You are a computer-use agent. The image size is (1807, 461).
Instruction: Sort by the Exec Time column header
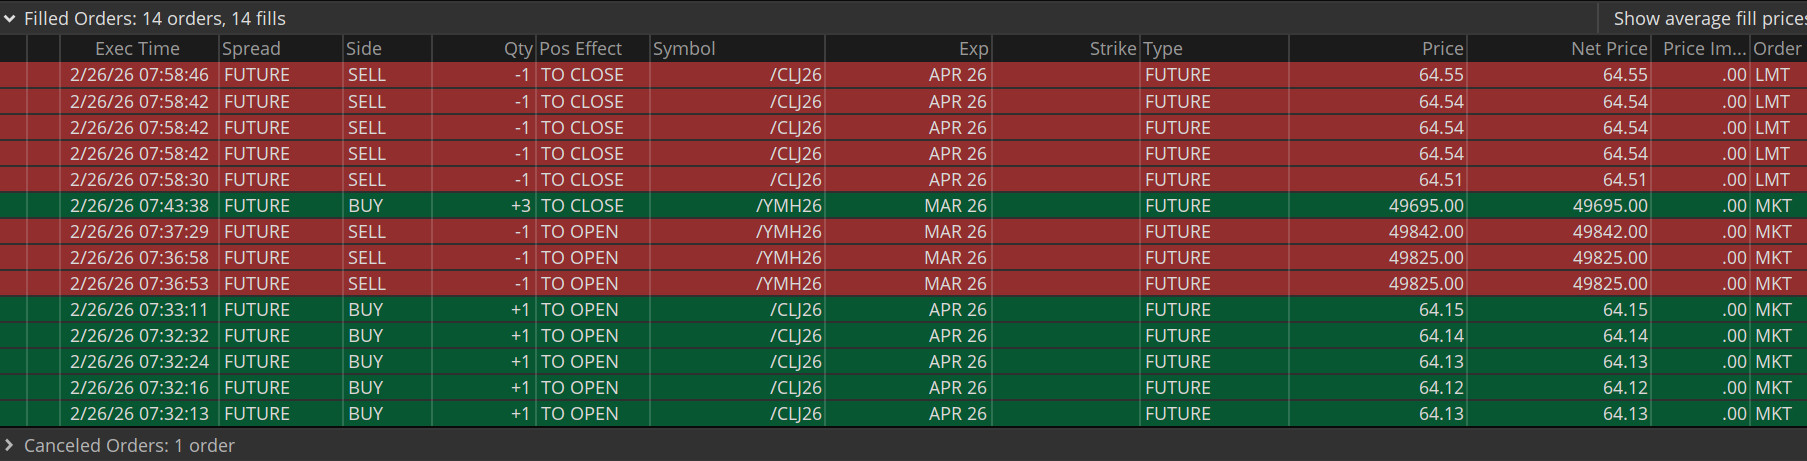click(138, 48)
